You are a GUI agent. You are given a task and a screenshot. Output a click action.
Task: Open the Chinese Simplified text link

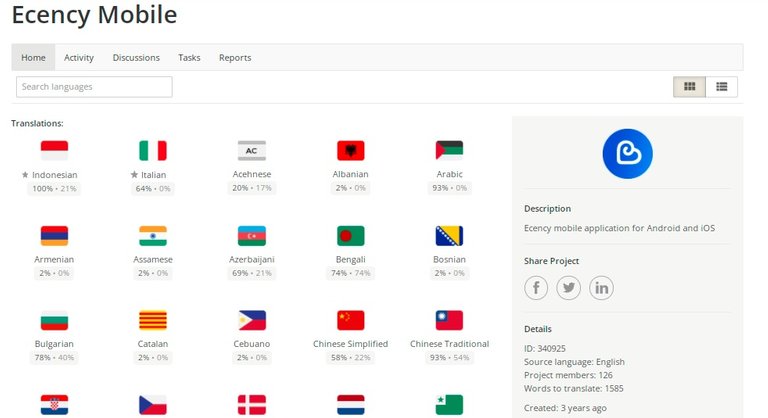[351, 344]
